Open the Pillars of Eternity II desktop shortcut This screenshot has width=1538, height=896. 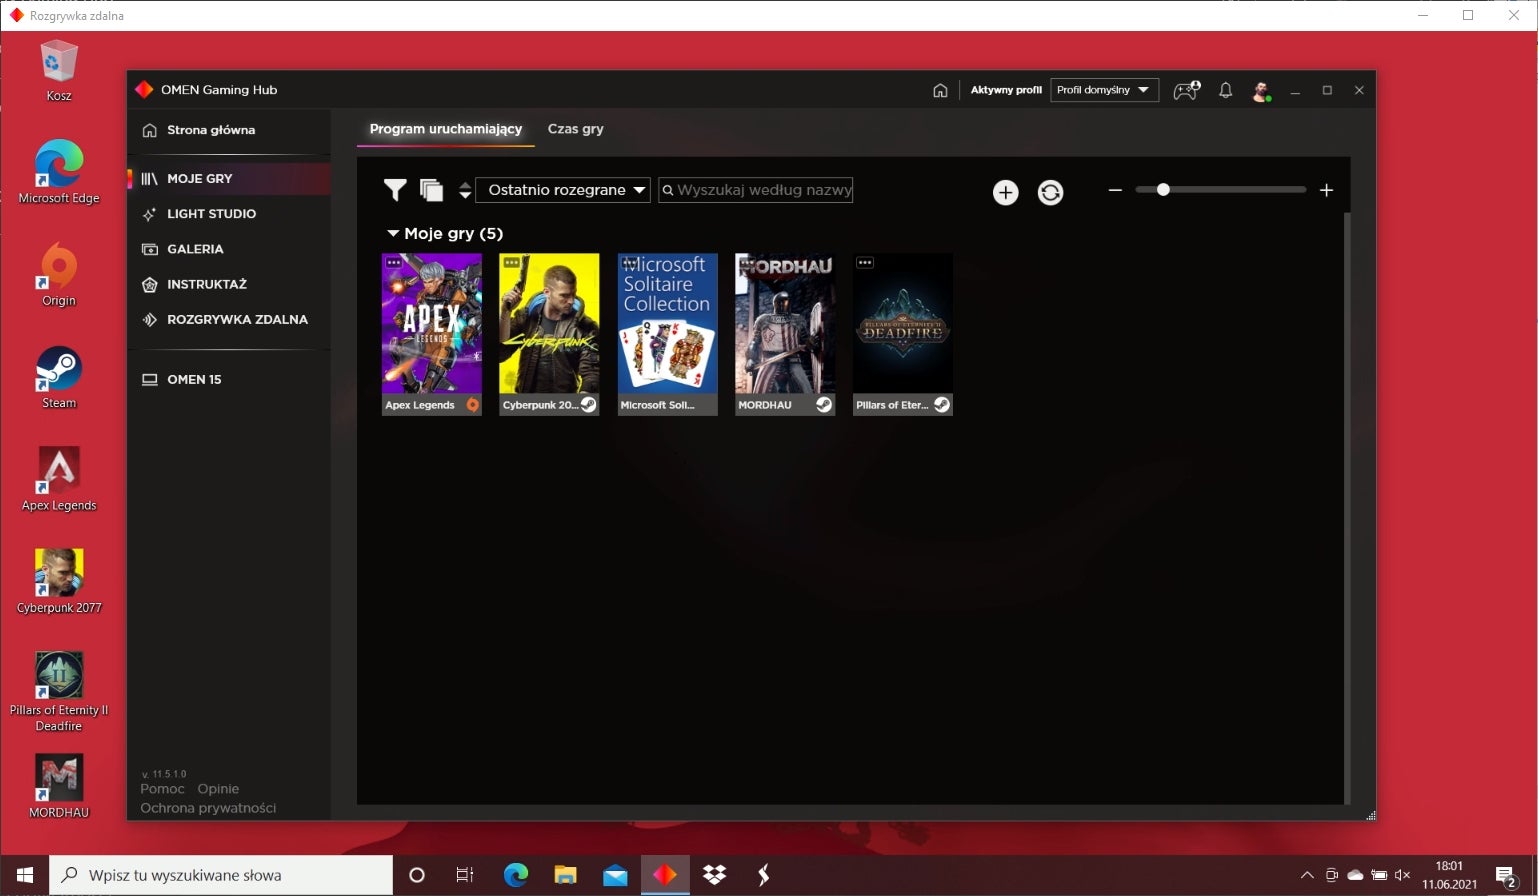point(59,691)
